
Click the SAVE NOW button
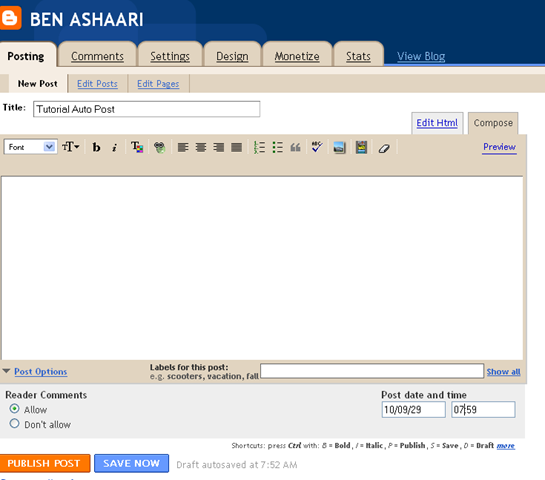(131, 463)
